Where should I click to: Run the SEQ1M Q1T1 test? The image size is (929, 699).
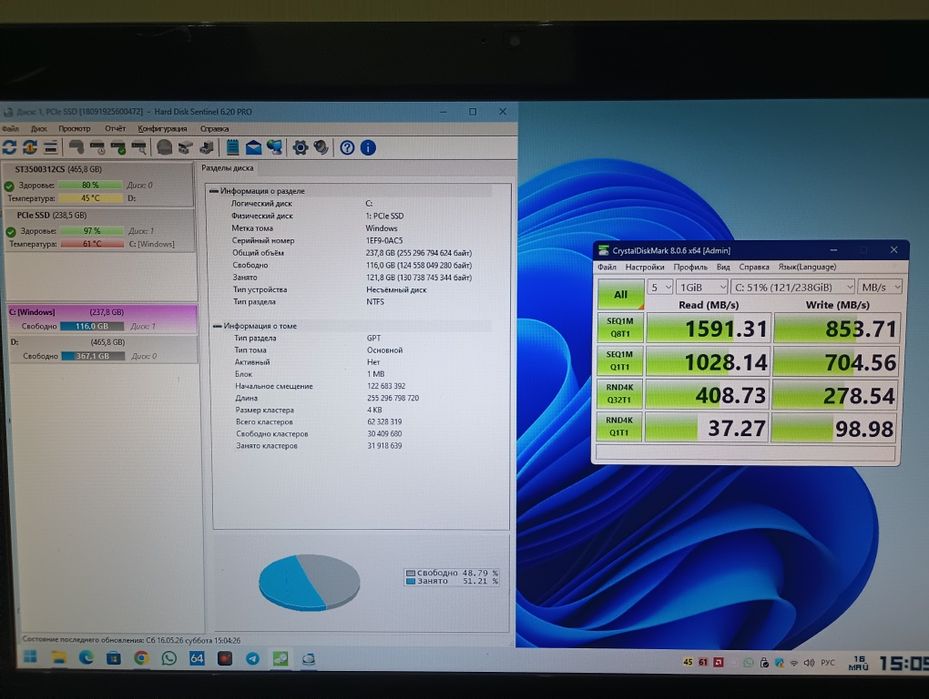pos(620,361)
